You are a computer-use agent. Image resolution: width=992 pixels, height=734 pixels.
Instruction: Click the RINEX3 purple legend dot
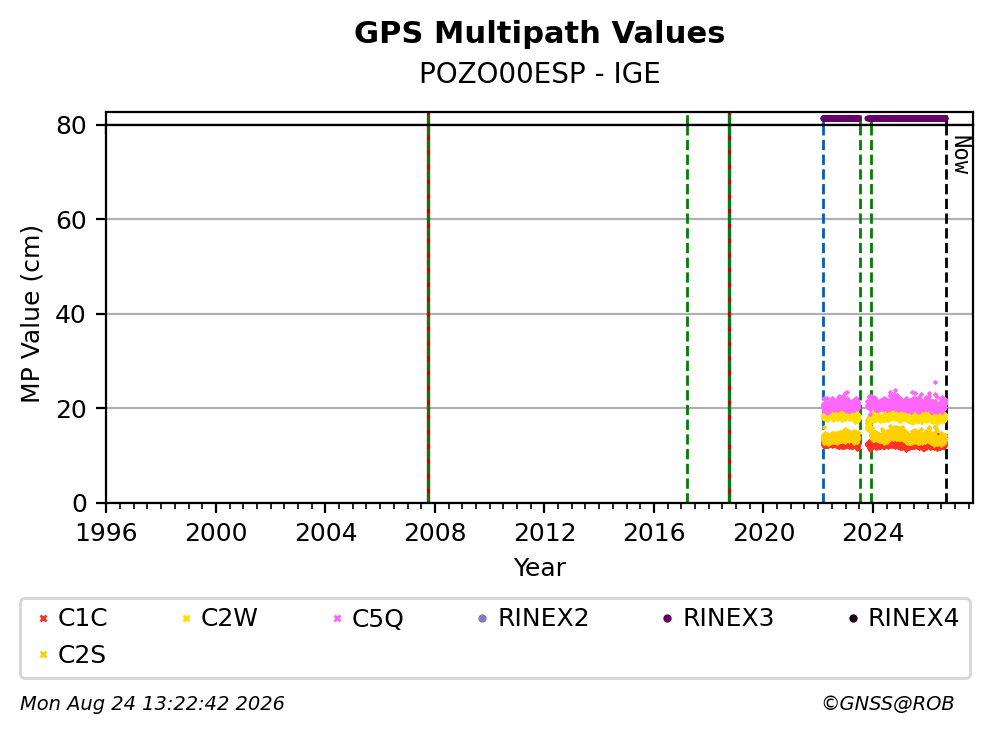click(x=667, y=618)
